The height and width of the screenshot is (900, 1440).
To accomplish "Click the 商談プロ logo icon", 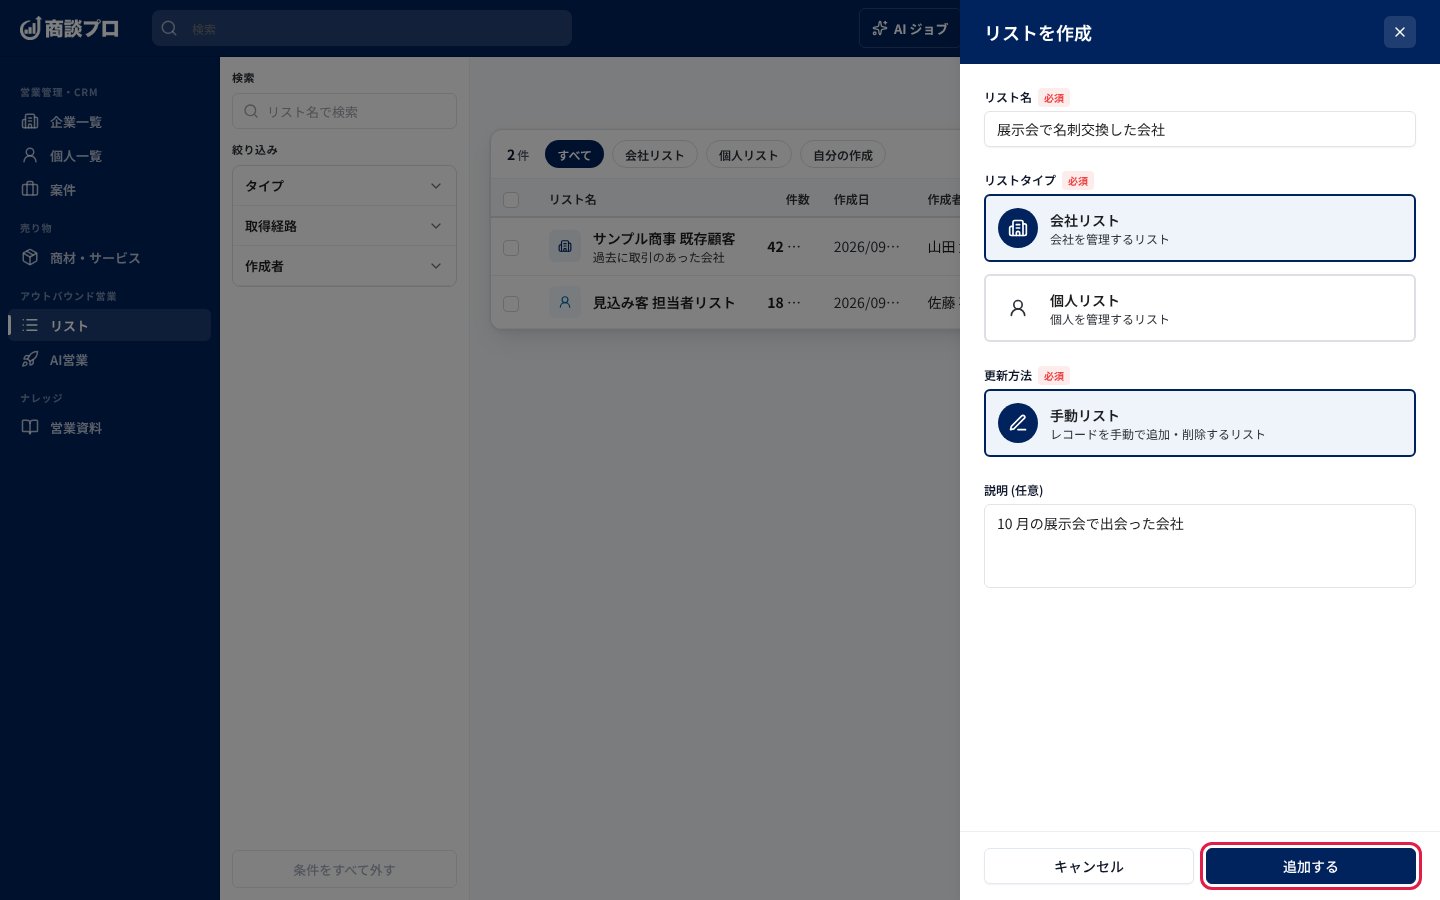I will [x=30, y=29].
